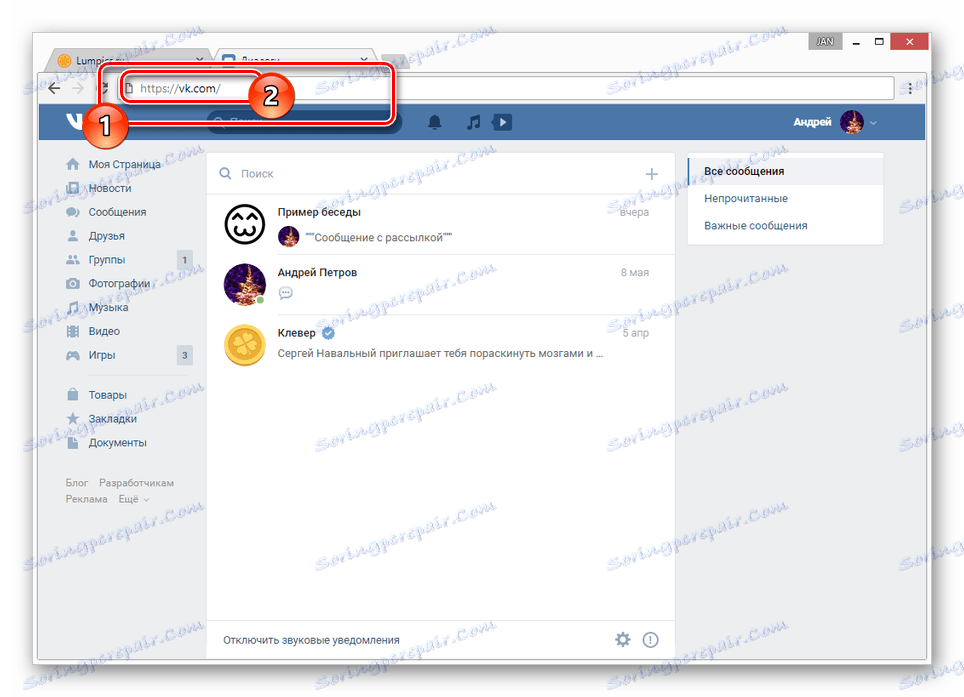The height and width of the screenshot is (697, 964).
Task: Open the Товары sidebar link
Action: click(108, 395)
